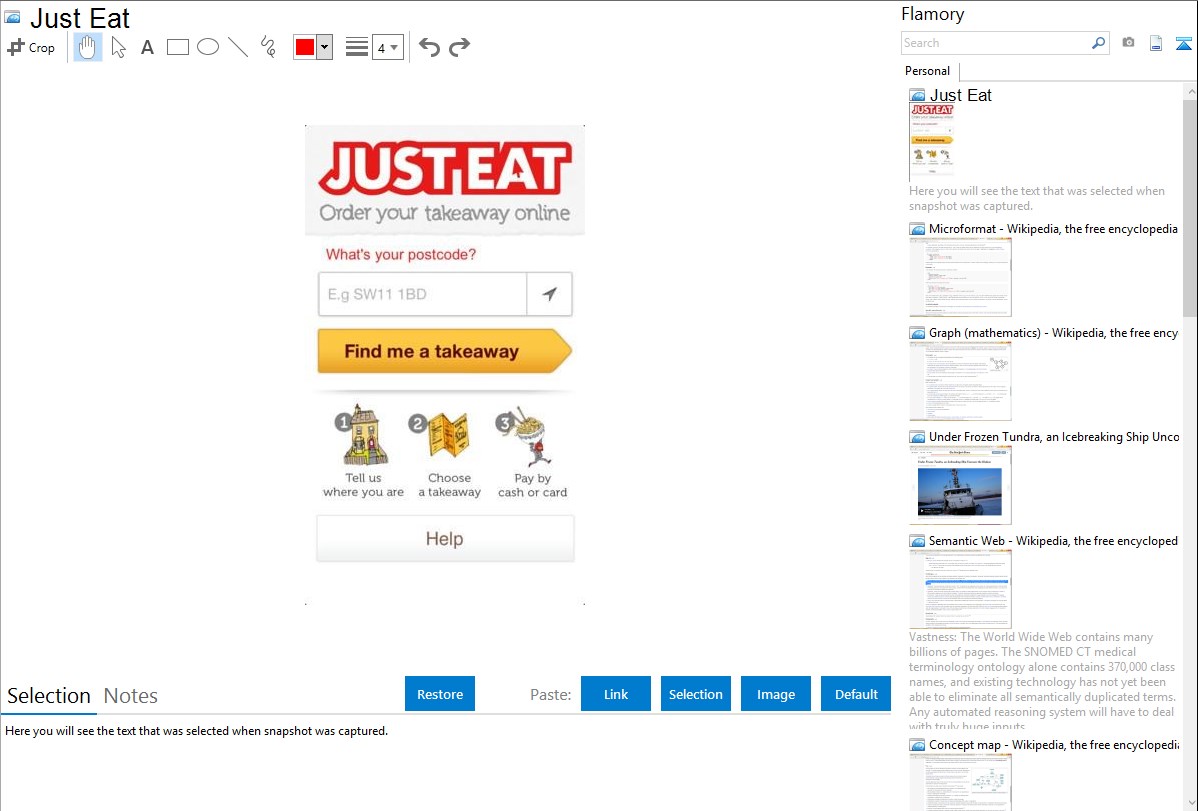Image resolution: width=1198 pixels, height=811 pixels.
Task: Undo the last edit
Action: coord(429,47)
